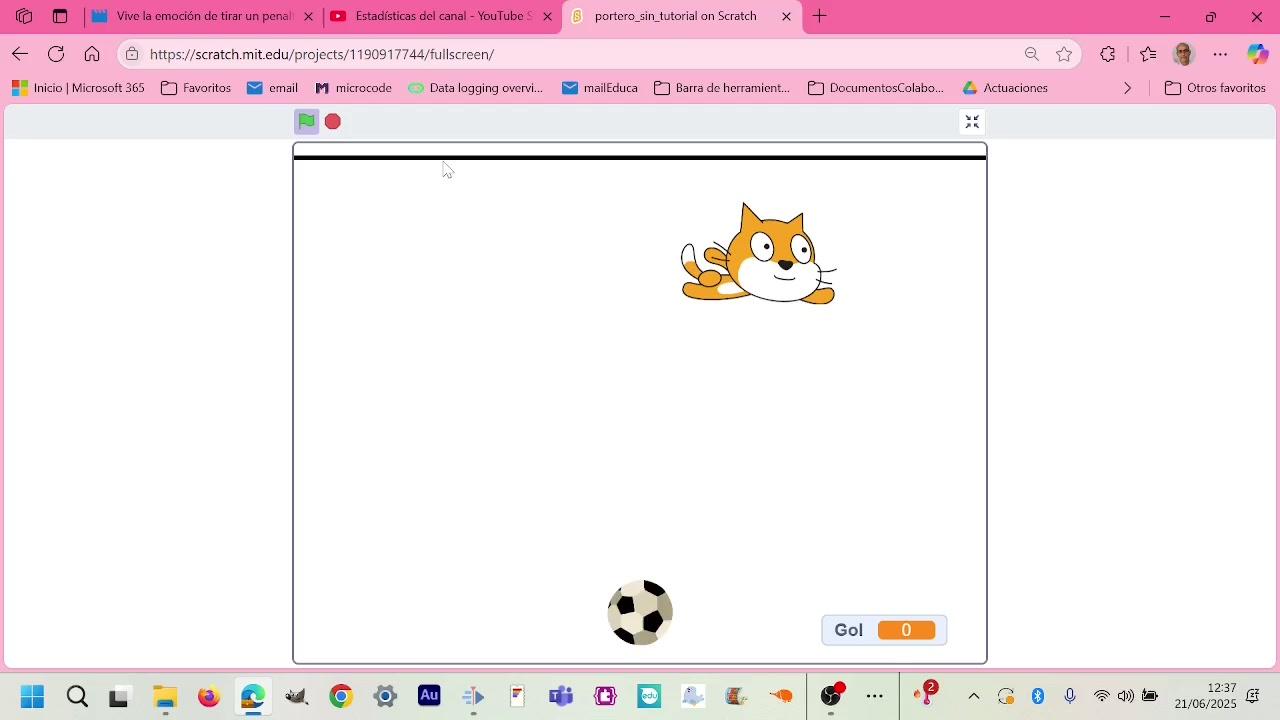Open the 'Otros favoritos' folder
The image size is (1280, 720).
click(1216, 88)
